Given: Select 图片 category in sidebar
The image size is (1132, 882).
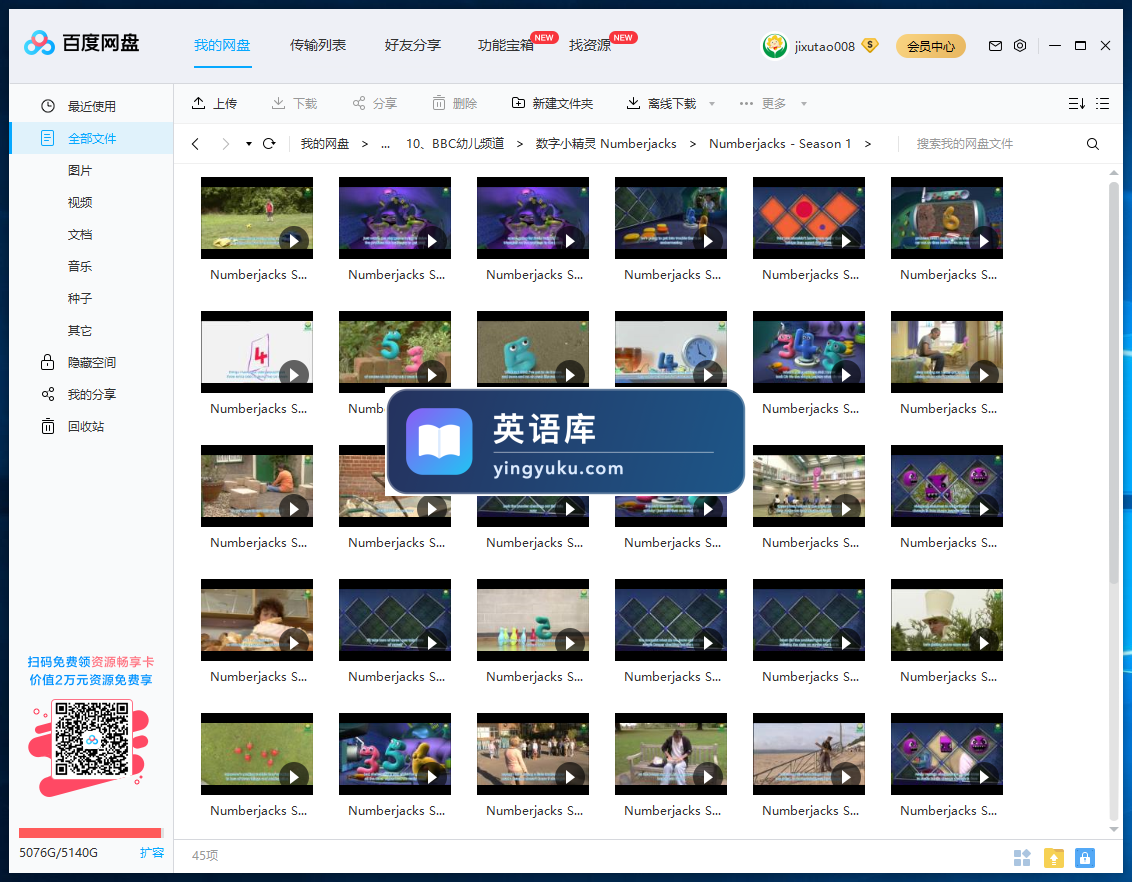Looking at the screenshot, I should coord(80,170).
